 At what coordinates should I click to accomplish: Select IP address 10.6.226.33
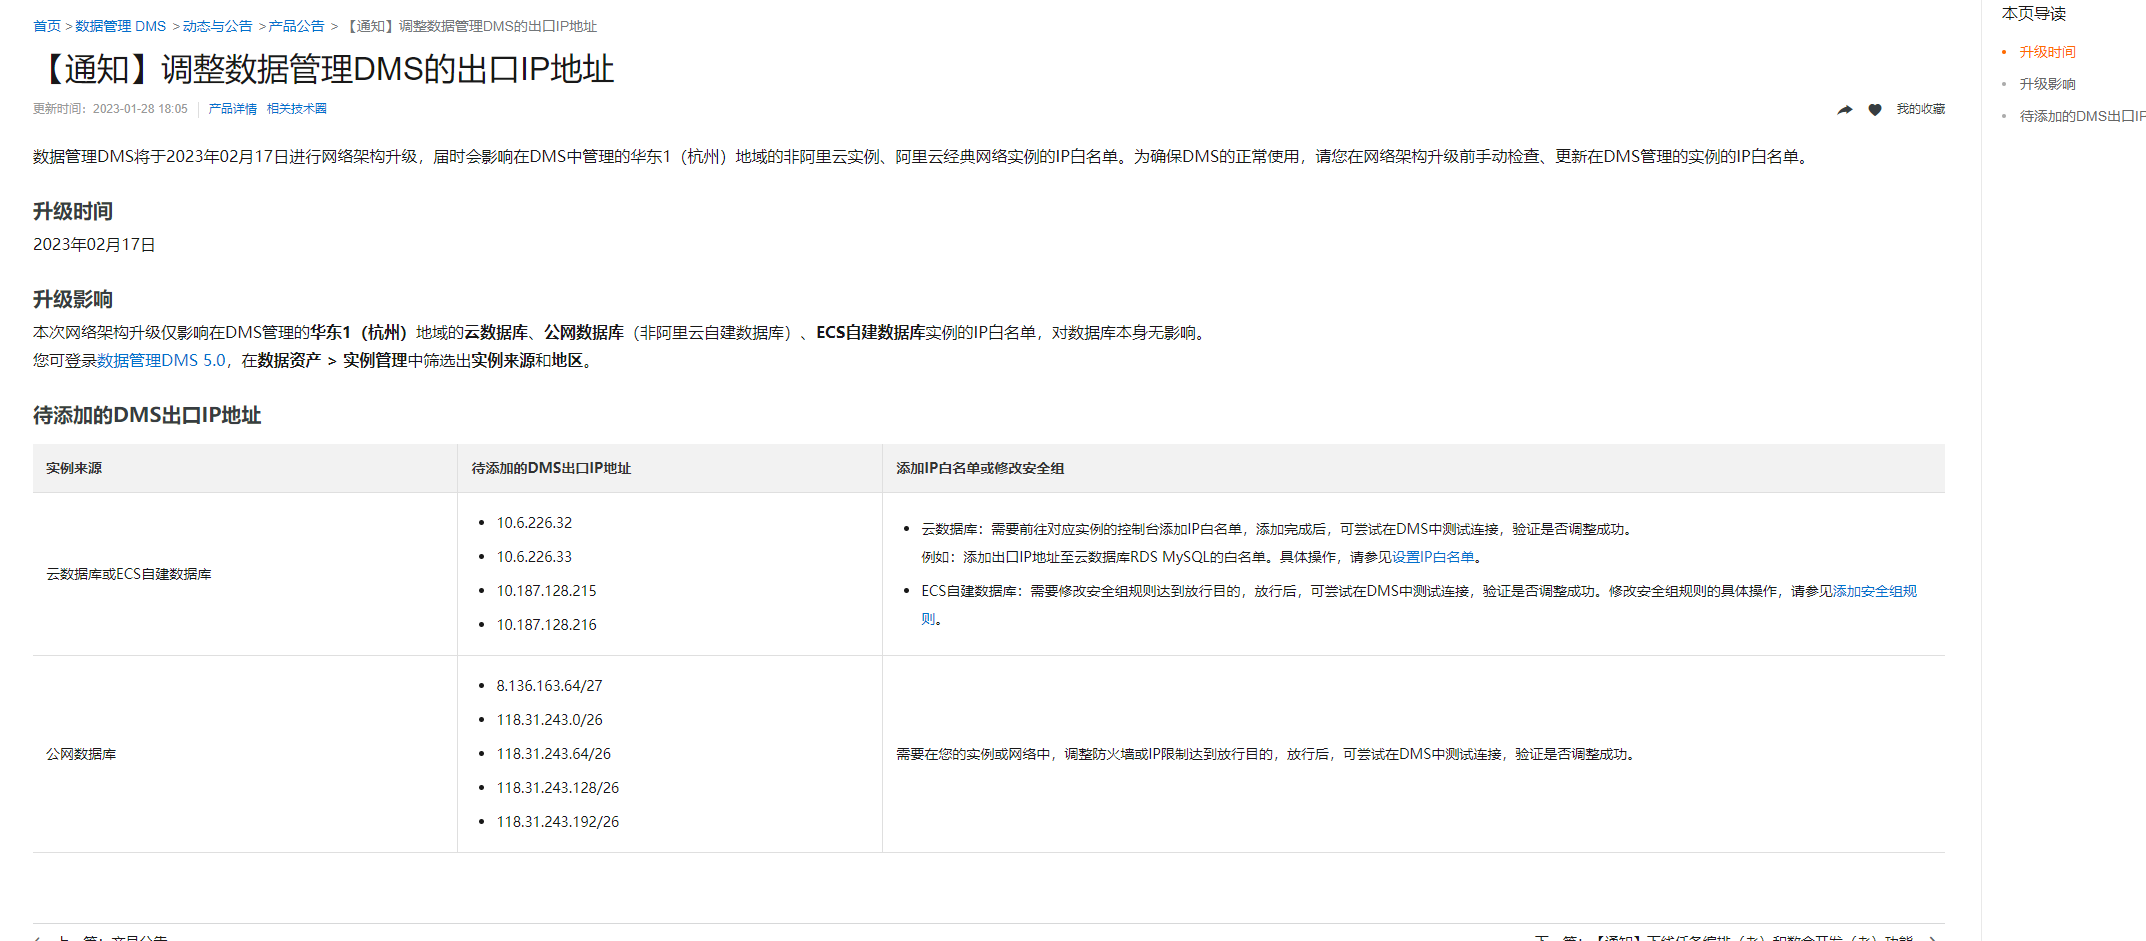pos(535,557)
